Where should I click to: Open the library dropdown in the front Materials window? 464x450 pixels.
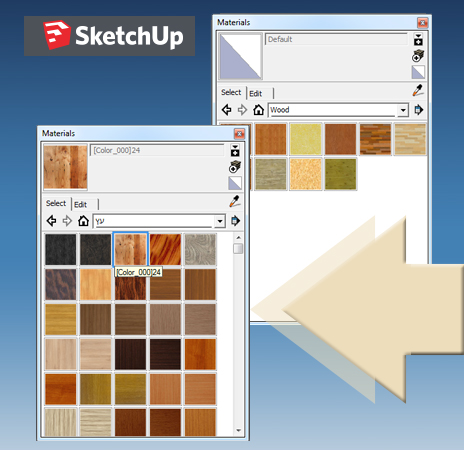220,221
